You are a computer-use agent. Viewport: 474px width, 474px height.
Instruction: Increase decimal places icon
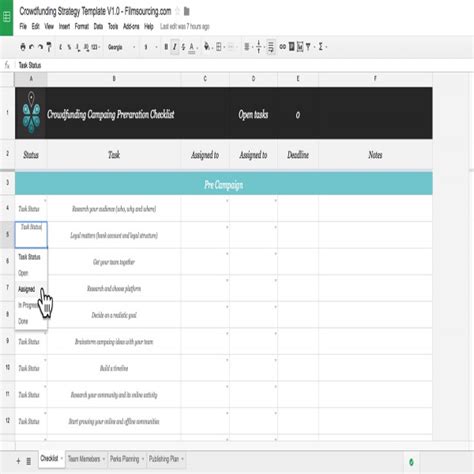[x=86, y=47]
